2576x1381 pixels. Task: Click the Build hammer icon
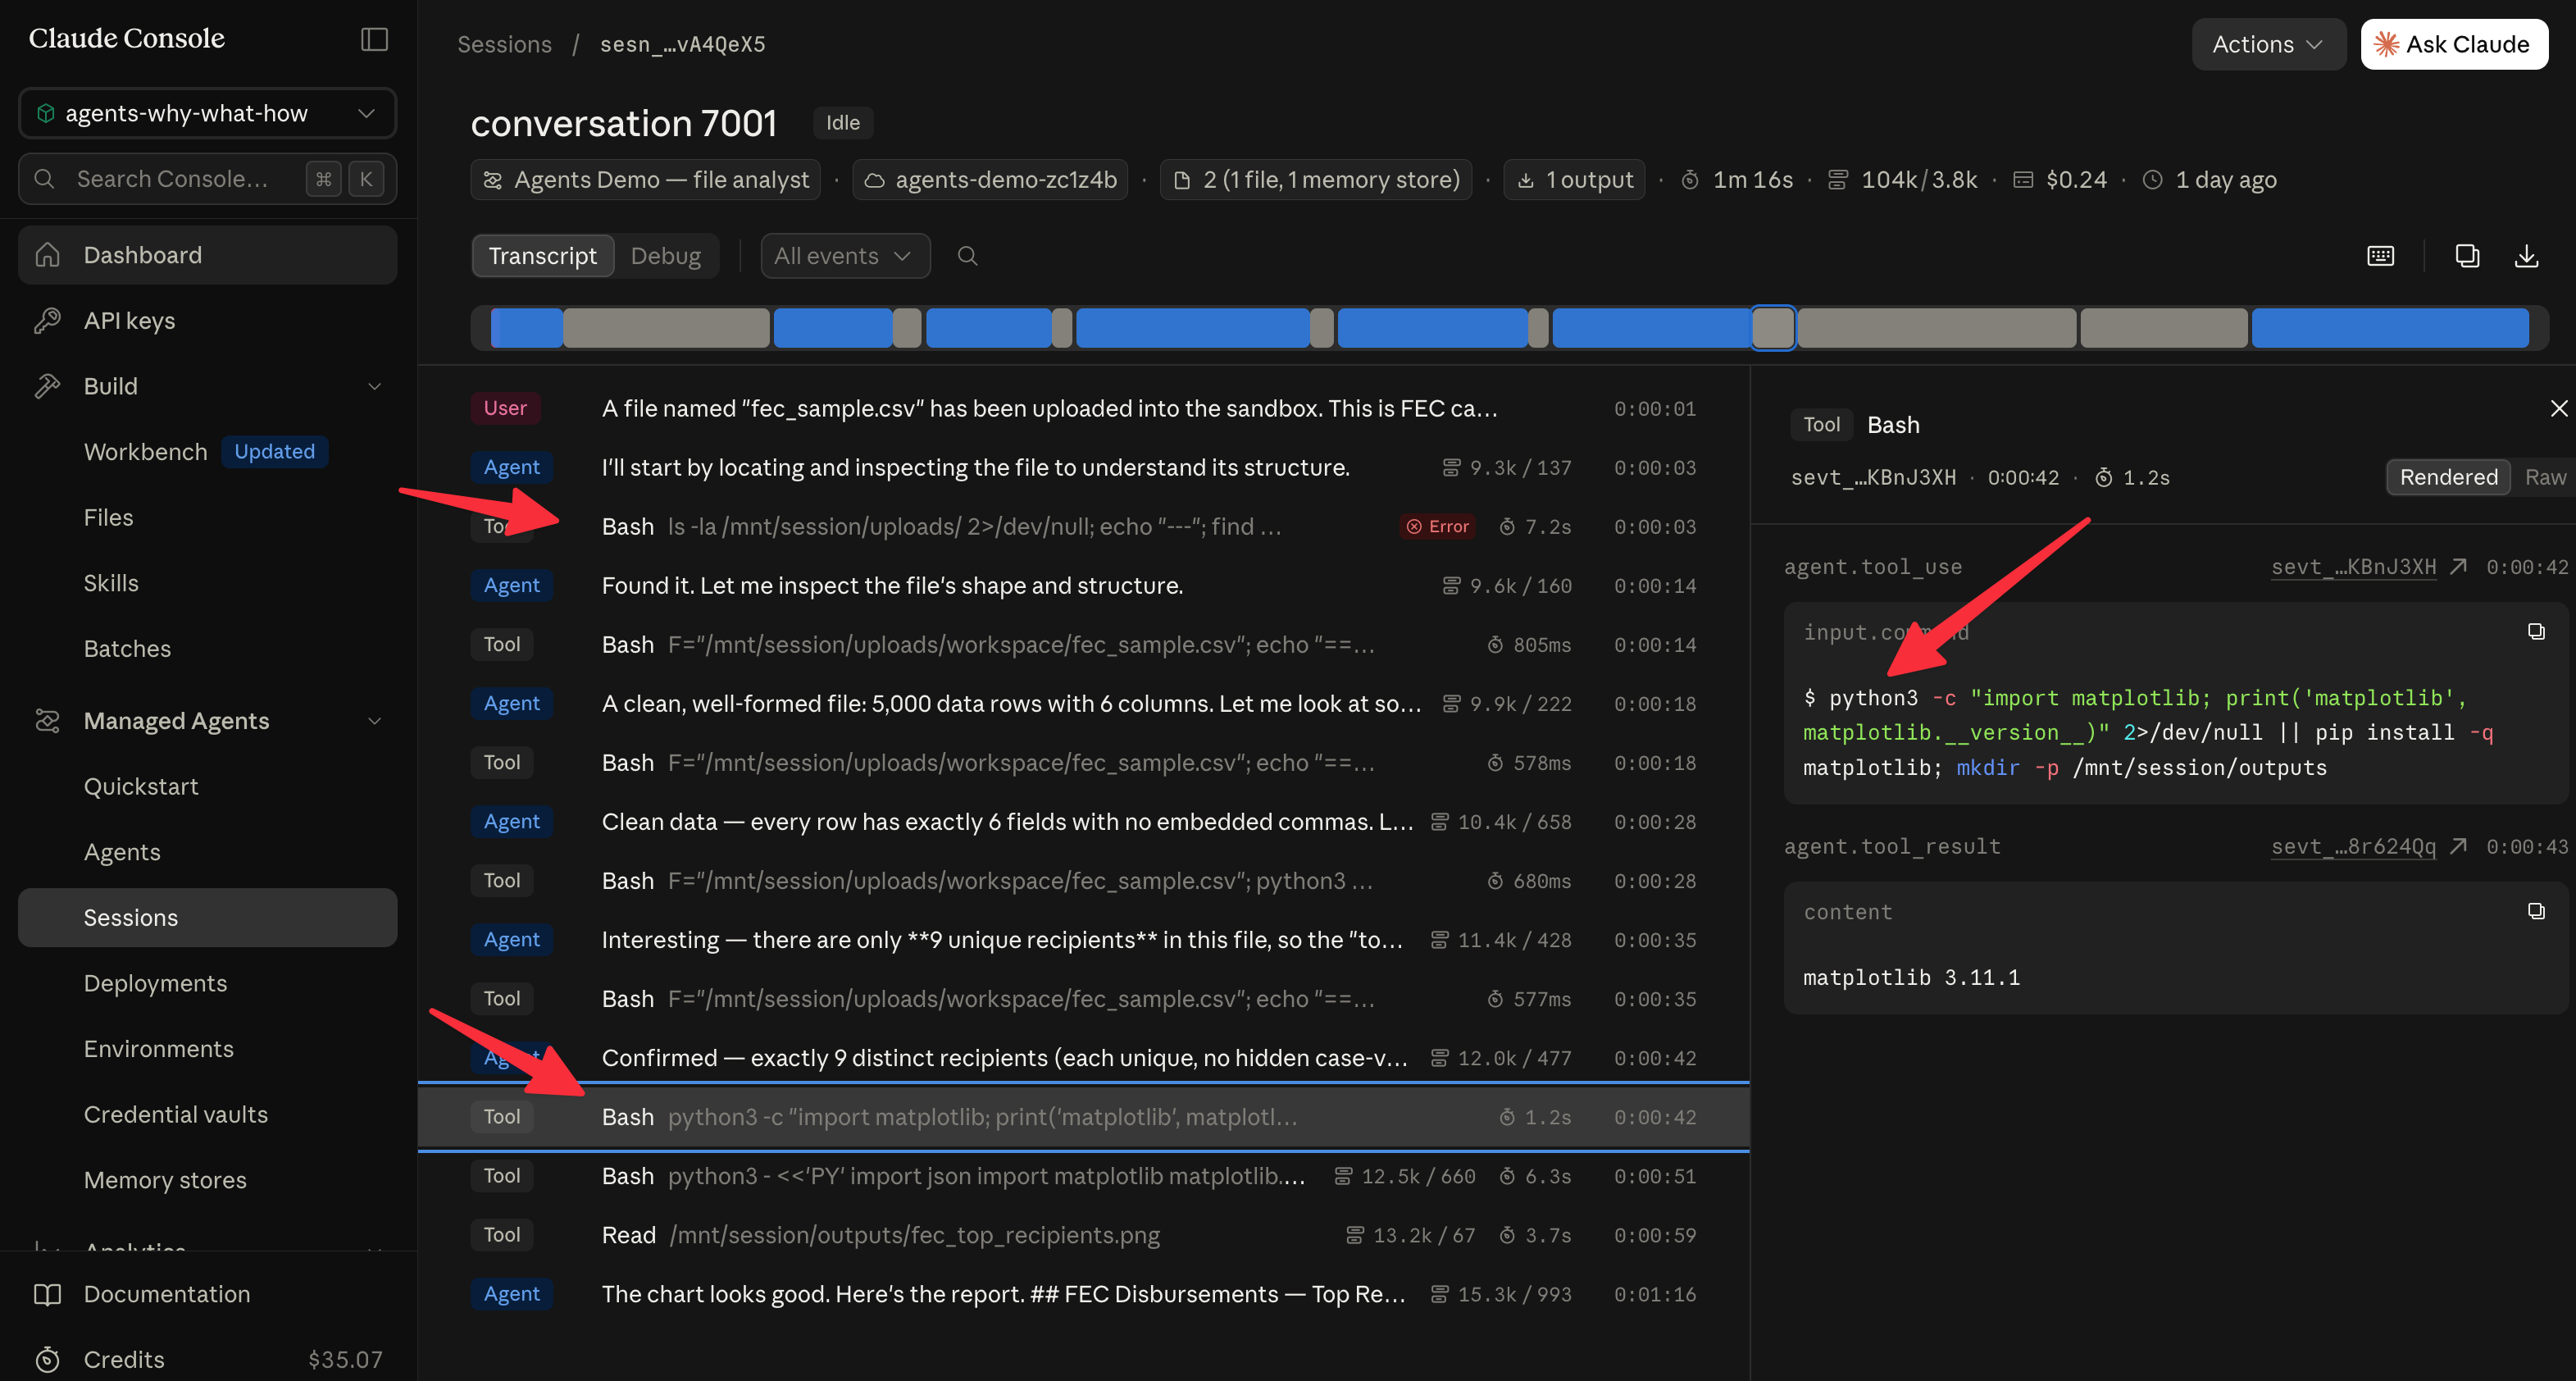click(47, 386)
